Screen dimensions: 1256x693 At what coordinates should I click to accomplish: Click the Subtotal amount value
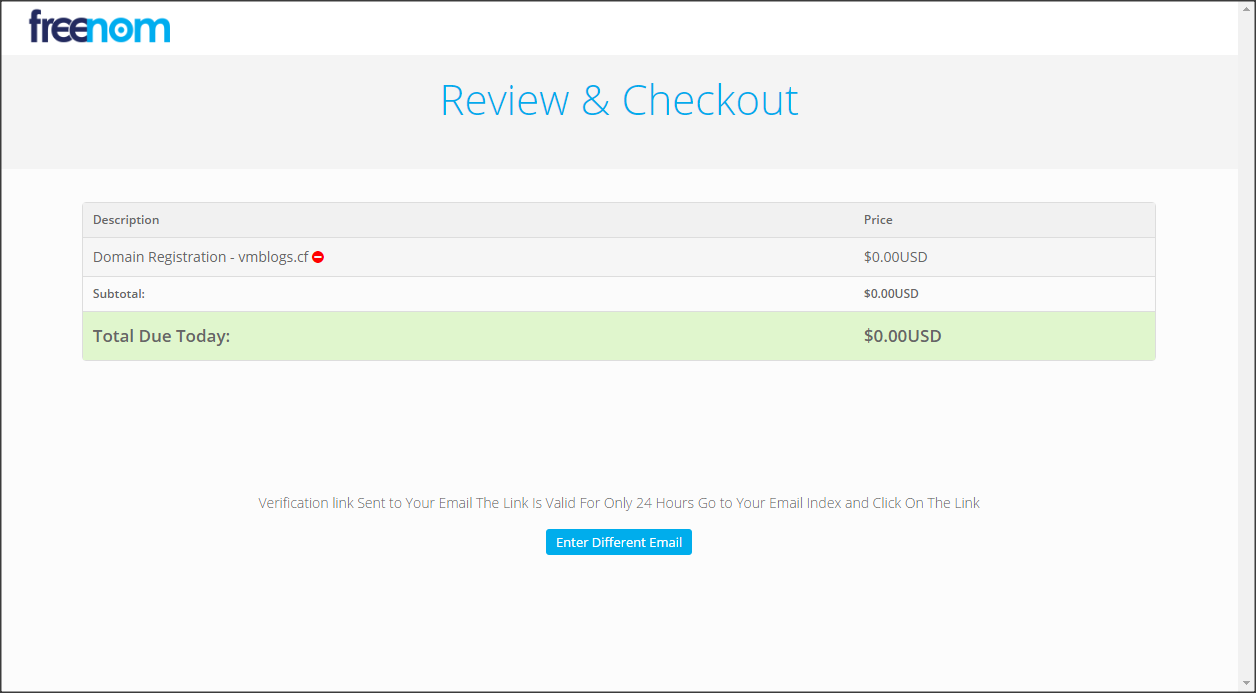click(x=891, y=294)
